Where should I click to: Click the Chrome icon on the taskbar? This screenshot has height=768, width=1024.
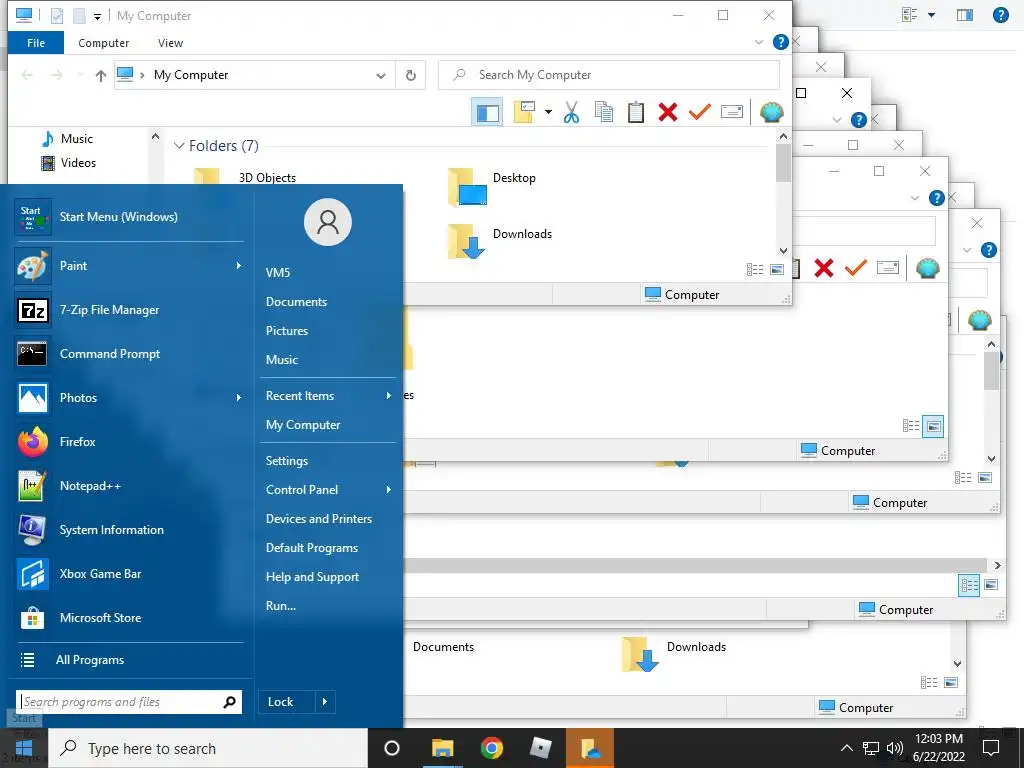pyautogui.click(x=492, y=748)
